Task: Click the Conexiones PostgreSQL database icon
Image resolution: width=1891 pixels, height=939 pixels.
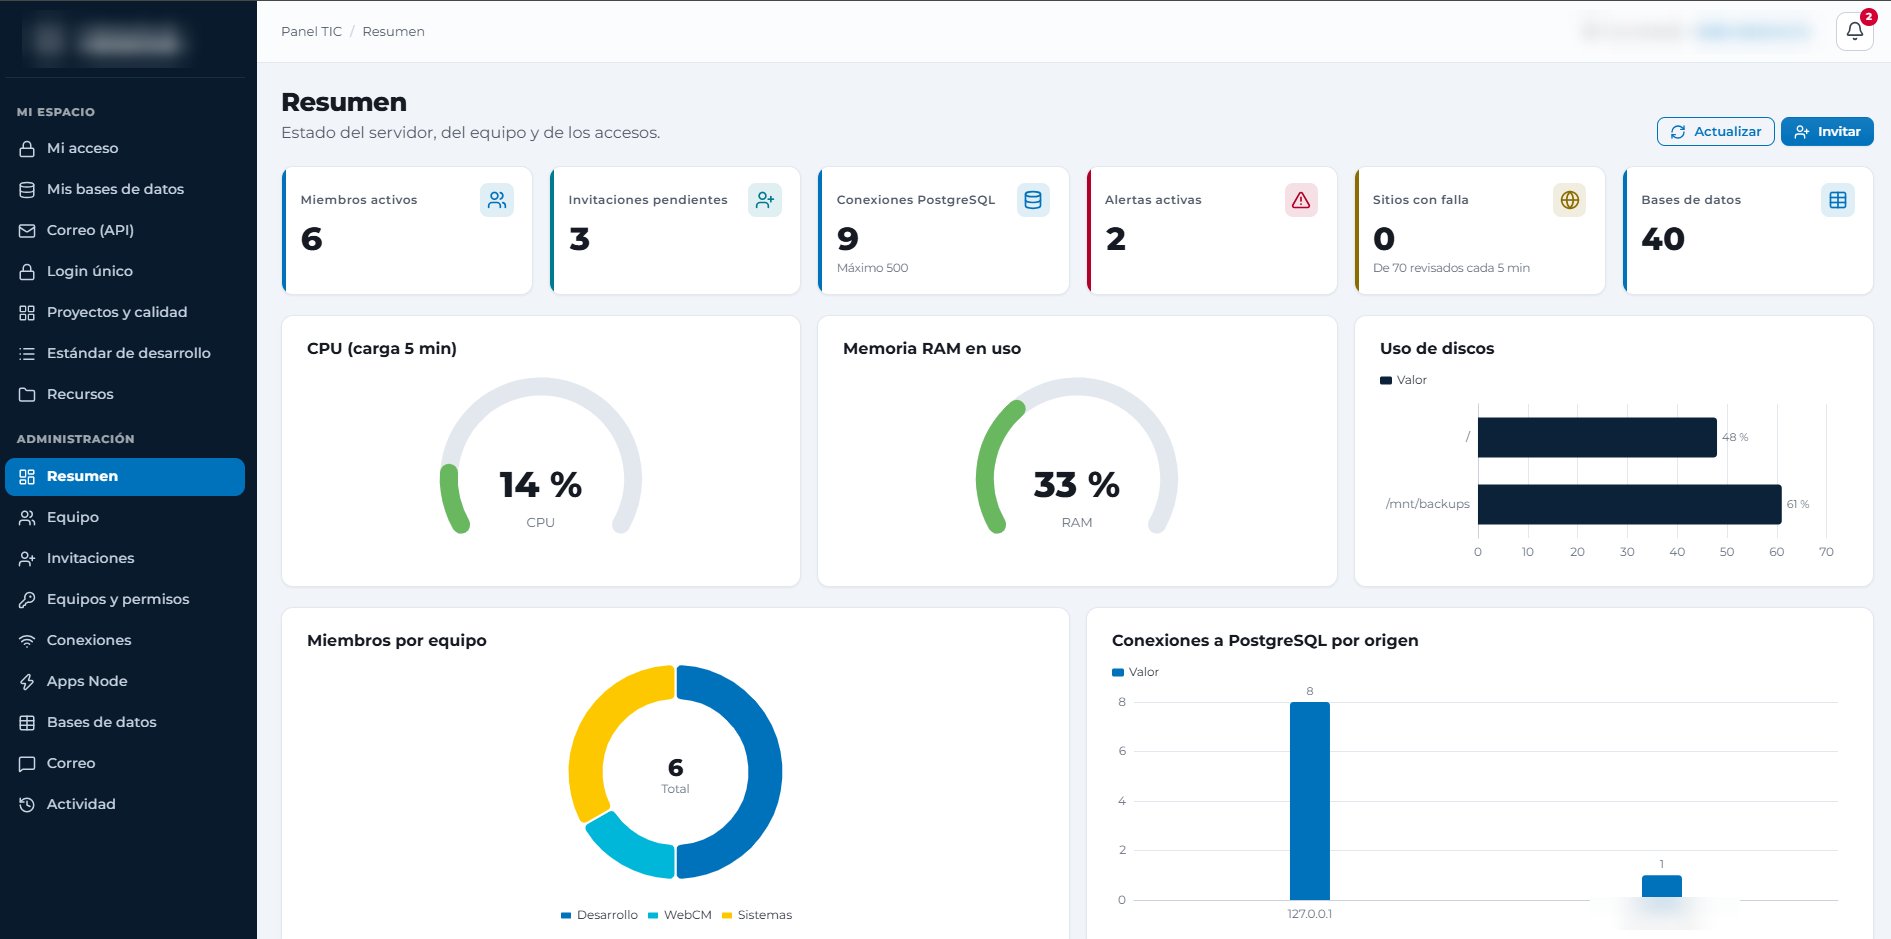Action: 1033,200
